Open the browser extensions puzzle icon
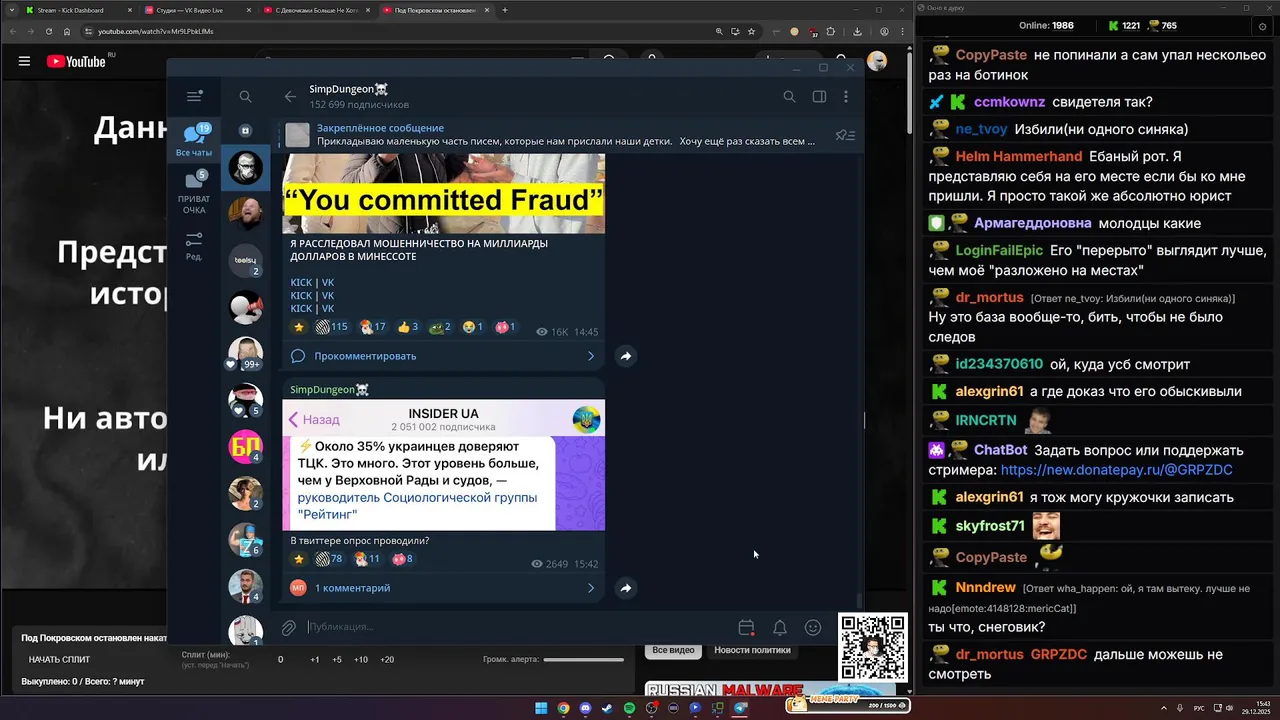Screen dimensions: 1280x720 (830, 31)
